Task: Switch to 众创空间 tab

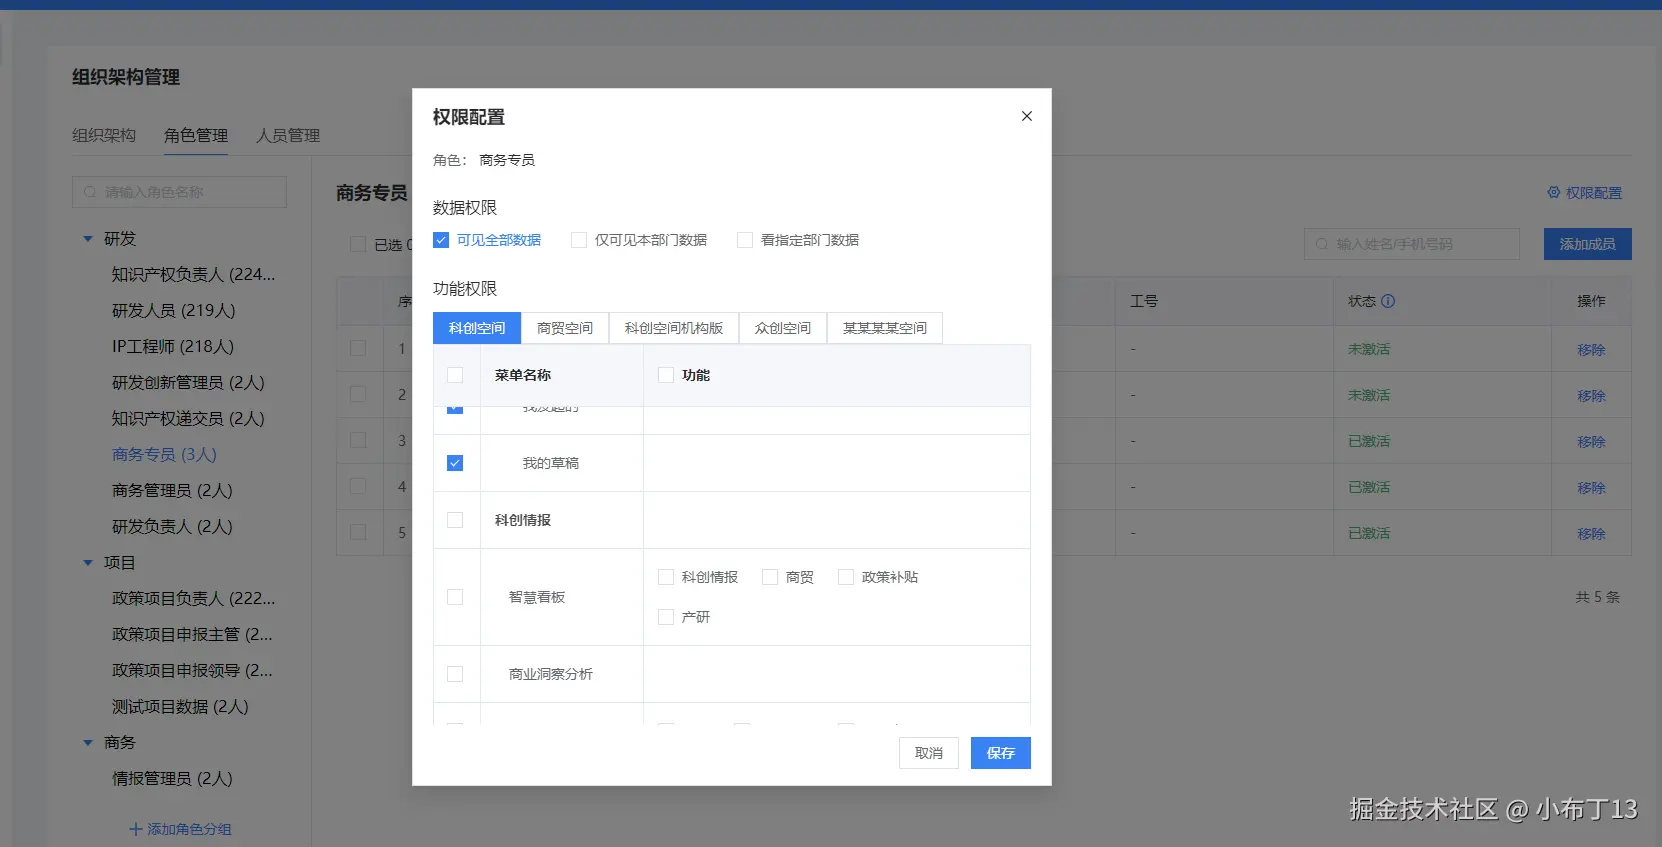Action: (783, 328)
